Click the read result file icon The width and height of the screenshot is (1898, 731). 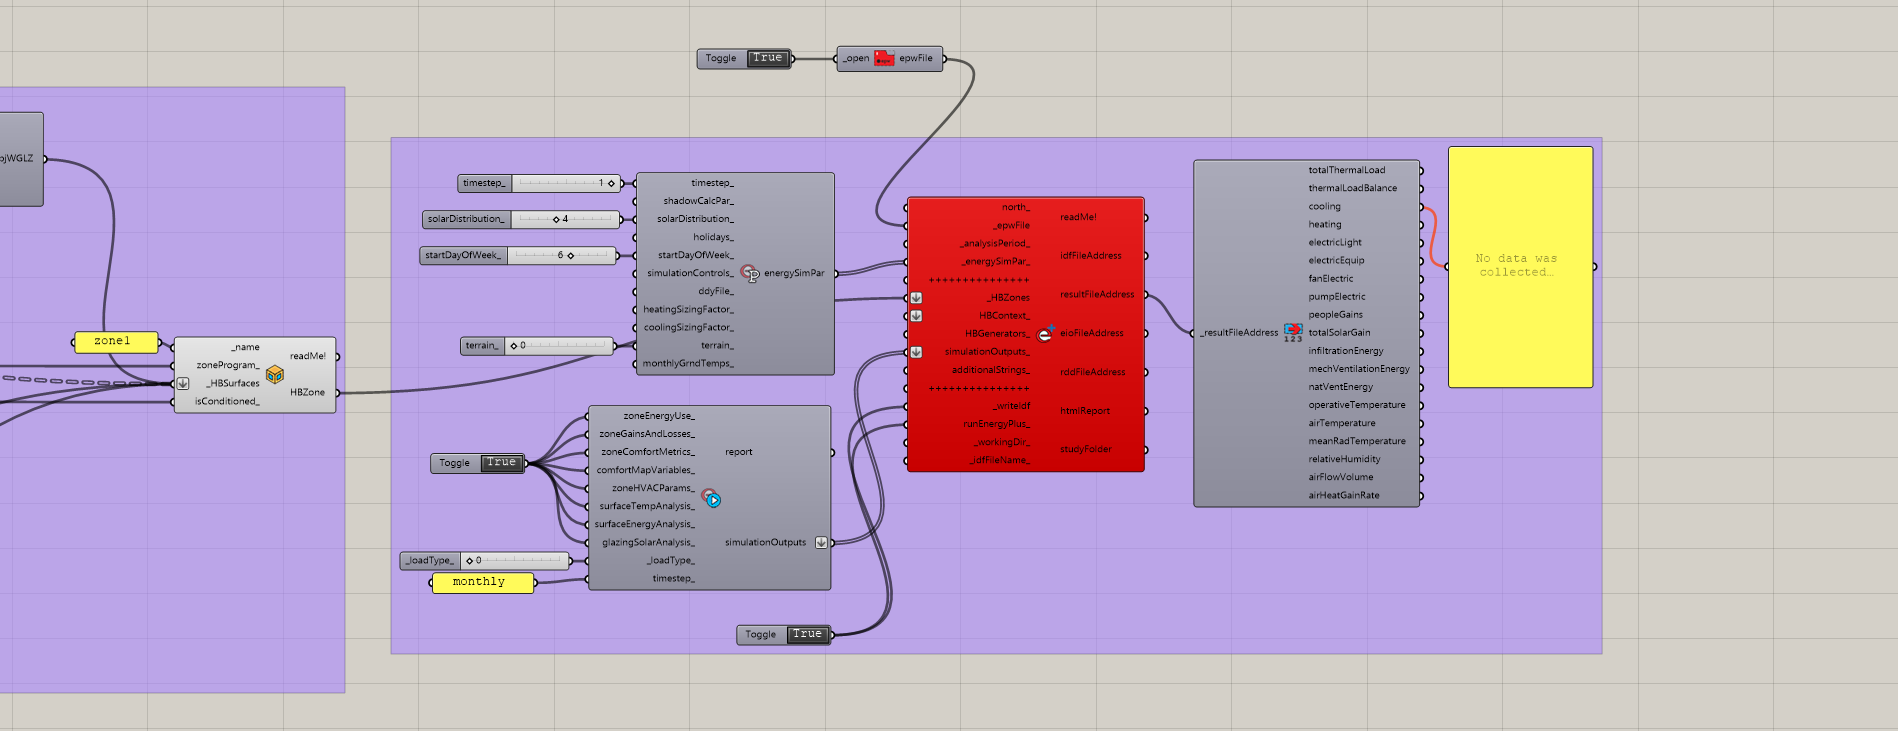(x=1293, y=332)
